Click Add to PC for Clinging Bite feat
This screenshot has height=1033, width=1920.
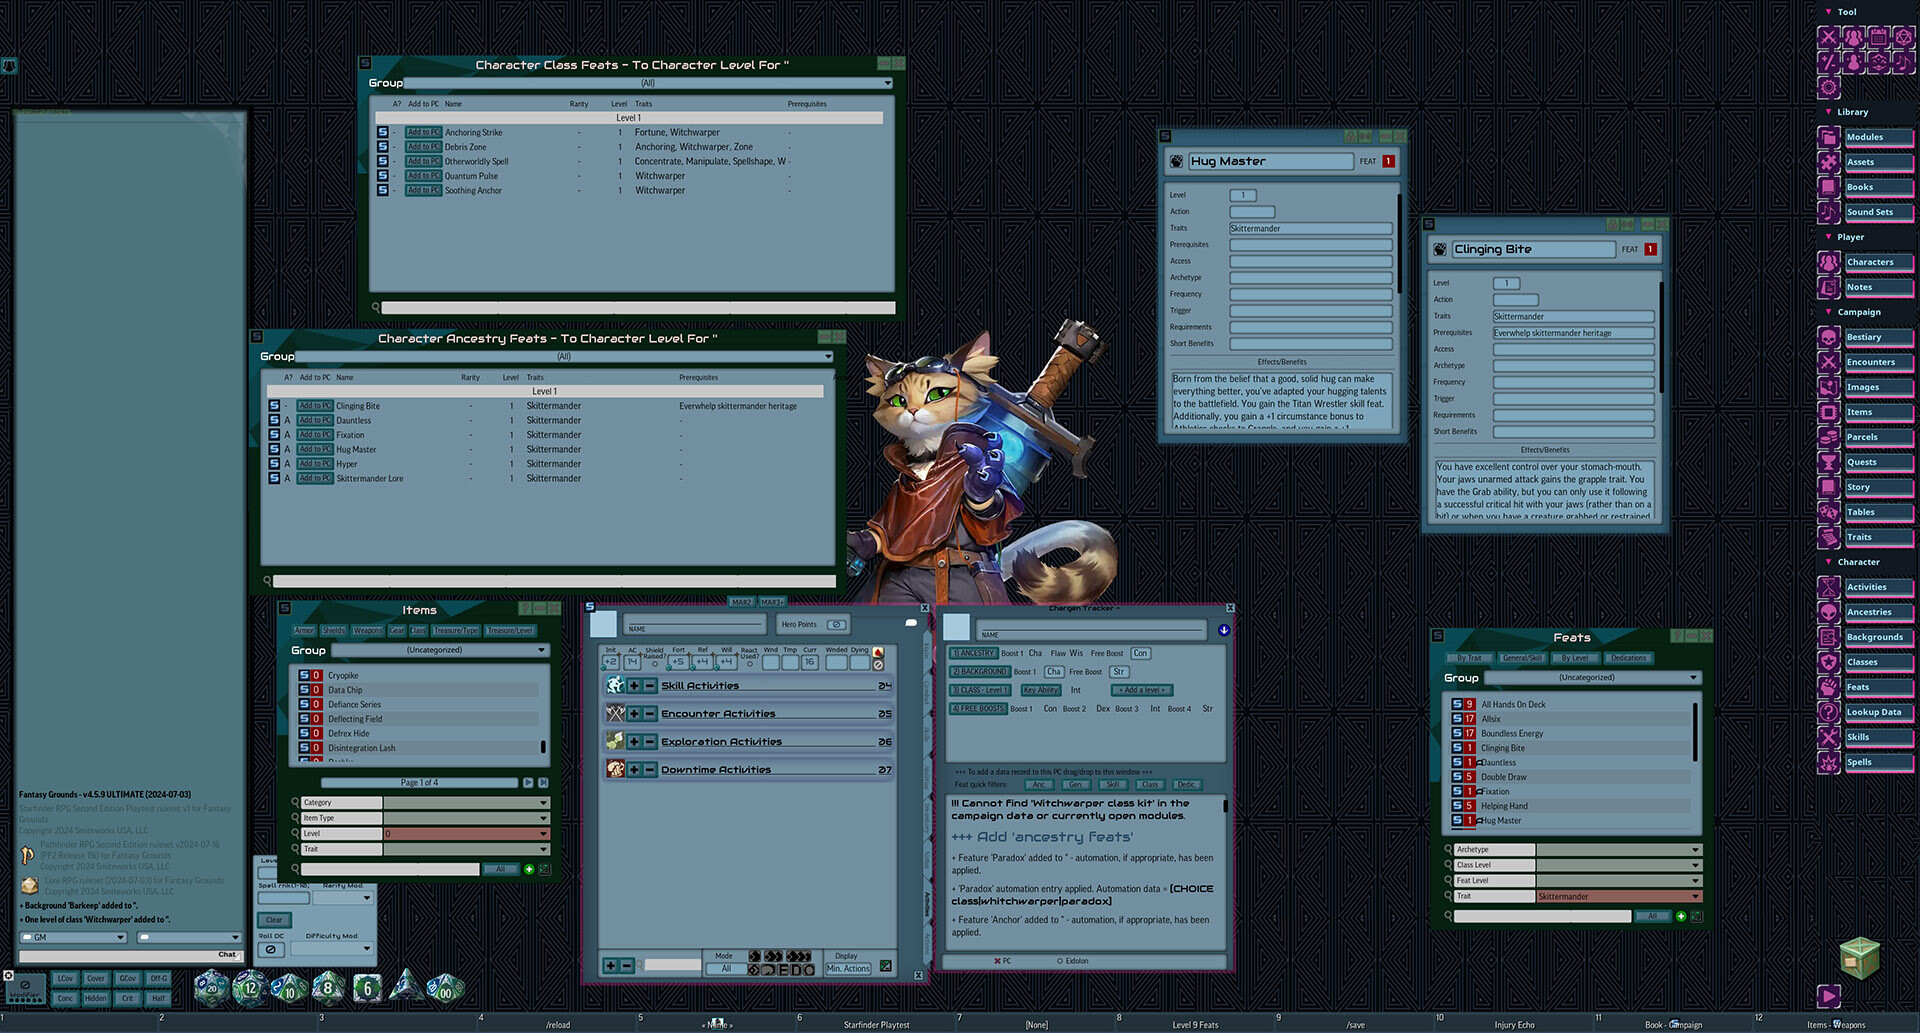[x=314, y=405]
